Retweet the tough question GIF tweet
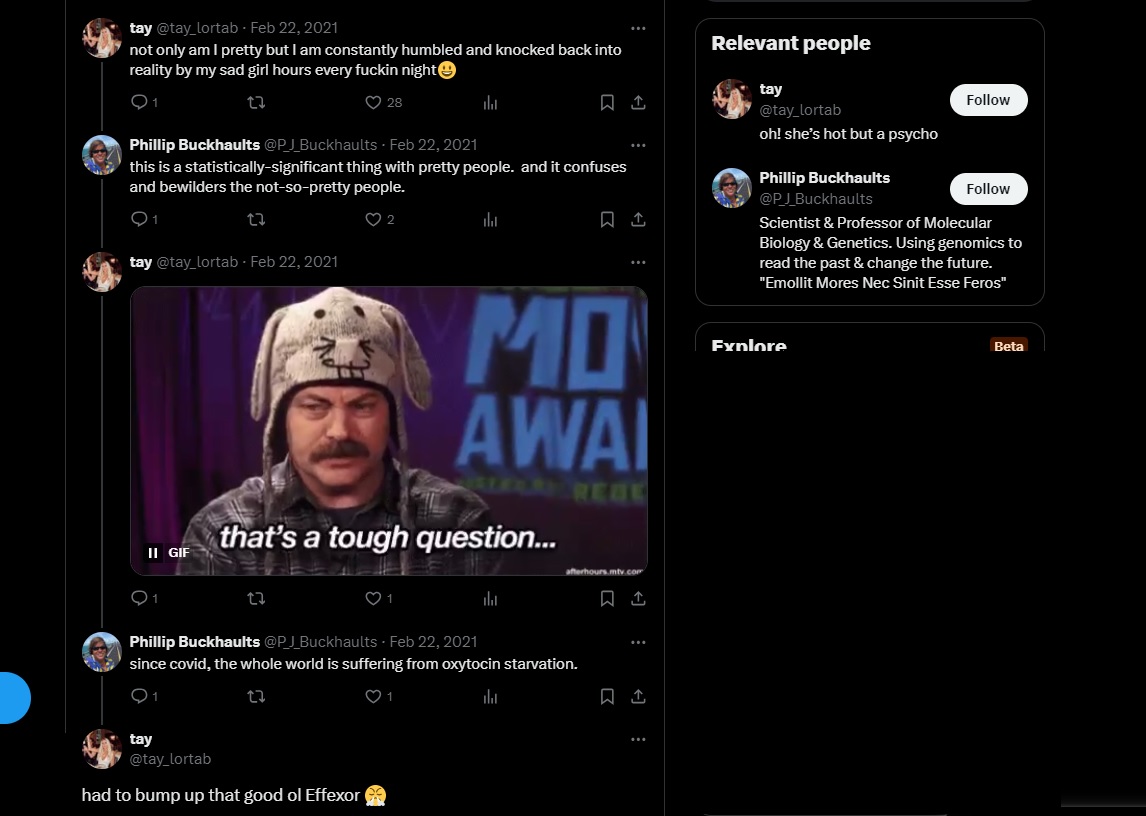The image size is (1146, 816). click(256, 599)
